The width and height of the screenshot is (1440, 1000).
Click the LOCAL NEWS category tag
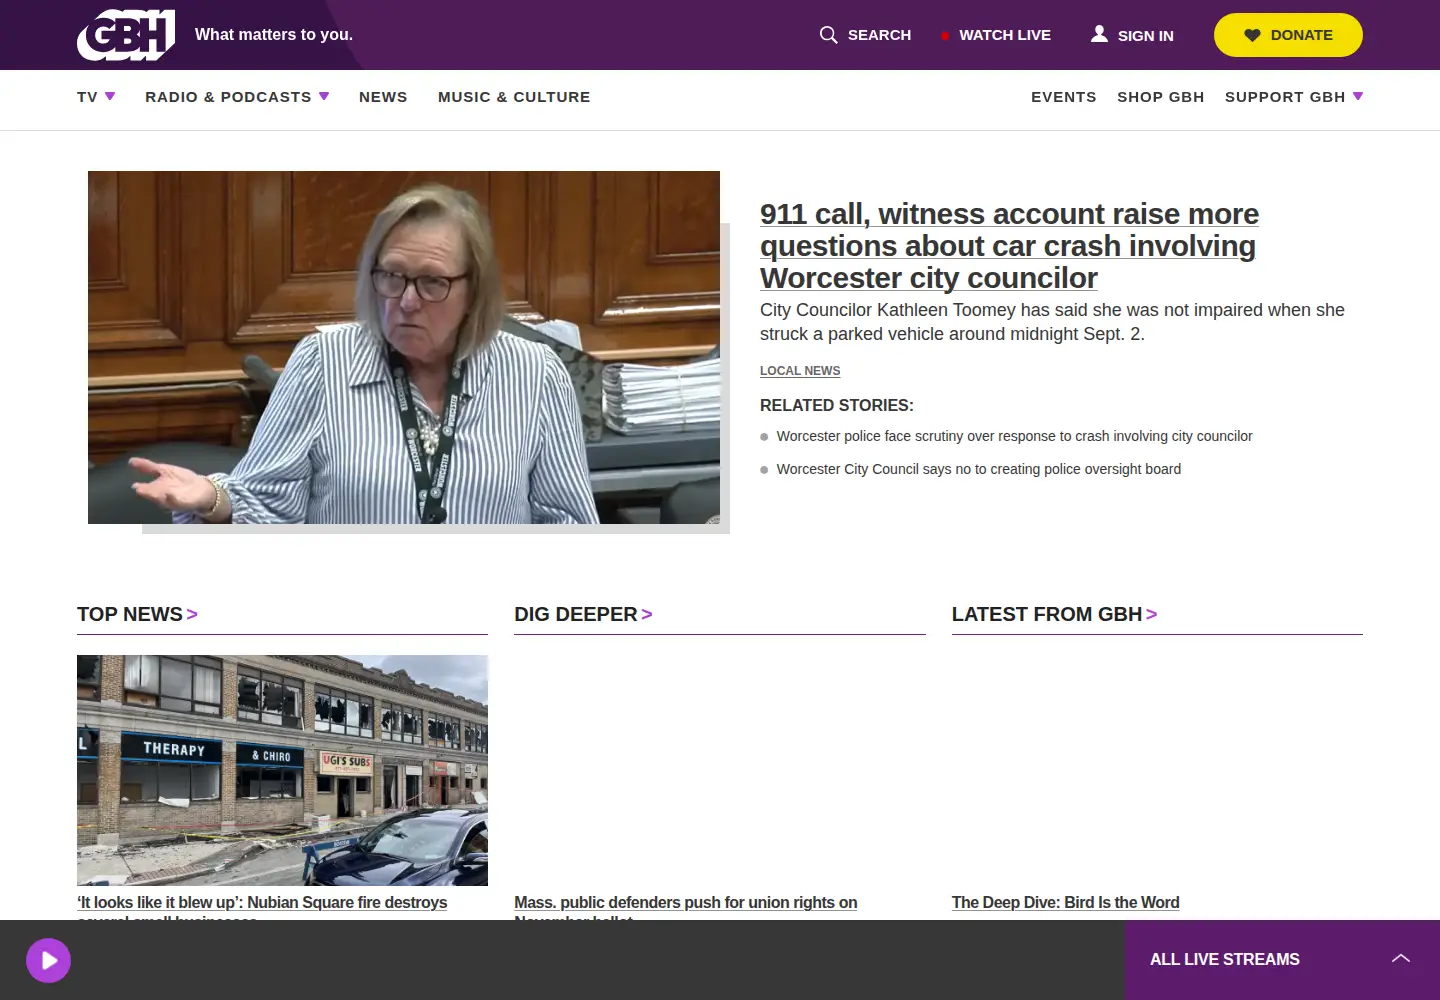click(800, 371)
